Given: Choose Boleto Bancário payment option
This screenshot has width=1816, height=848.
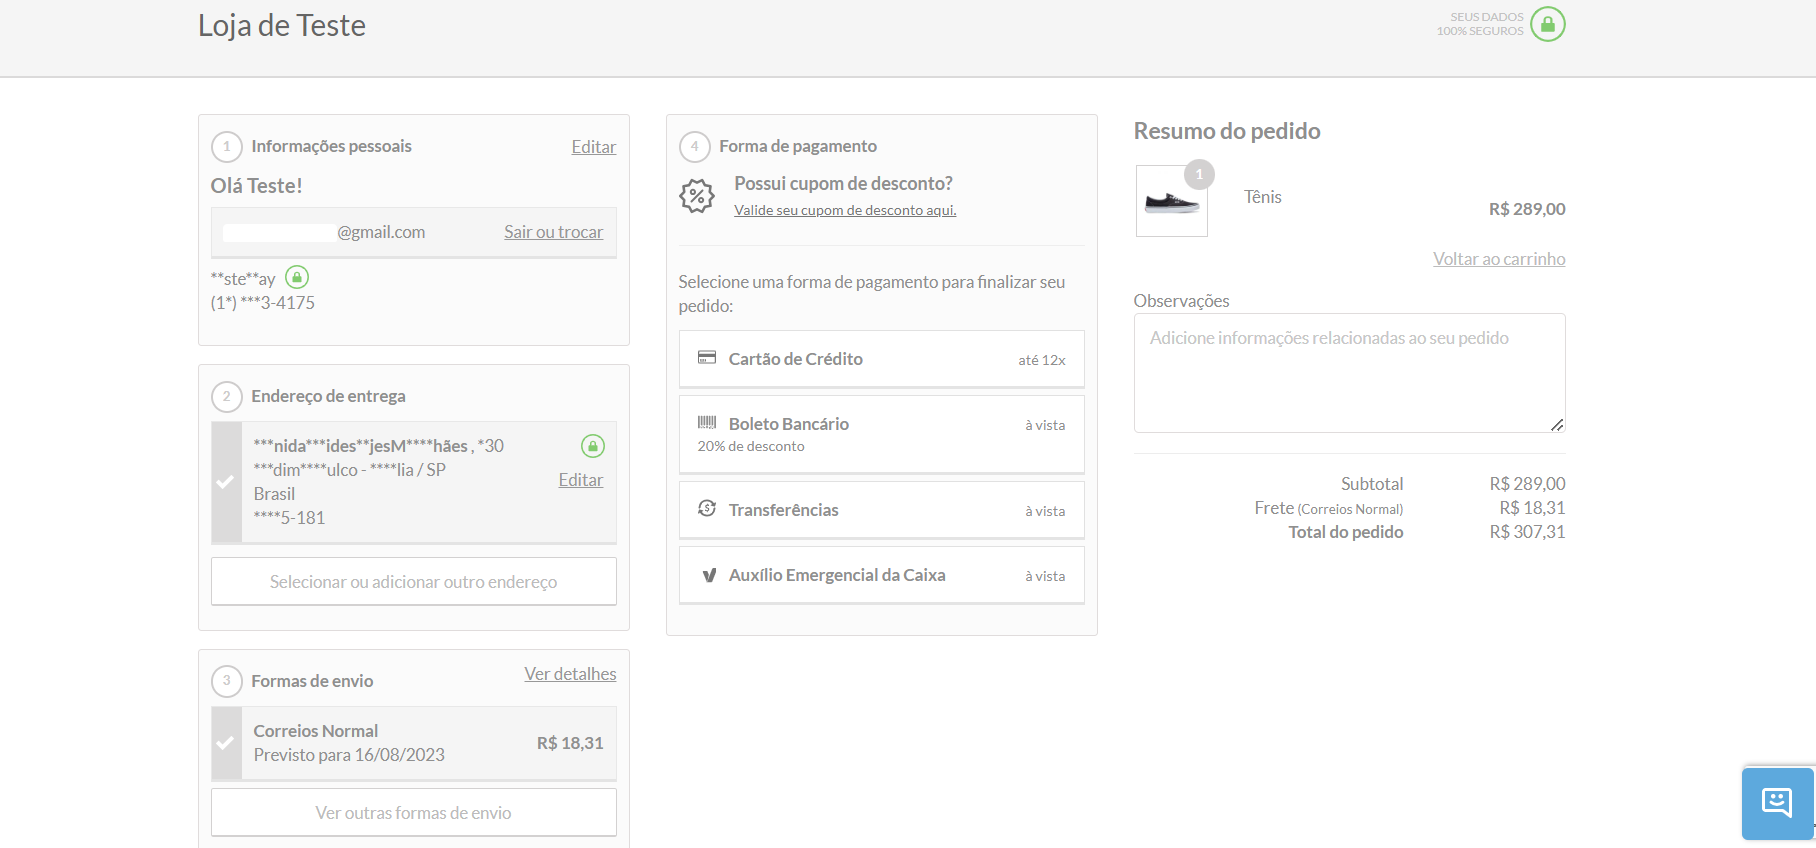Looking at the screenshot, I should pos(882,434).
